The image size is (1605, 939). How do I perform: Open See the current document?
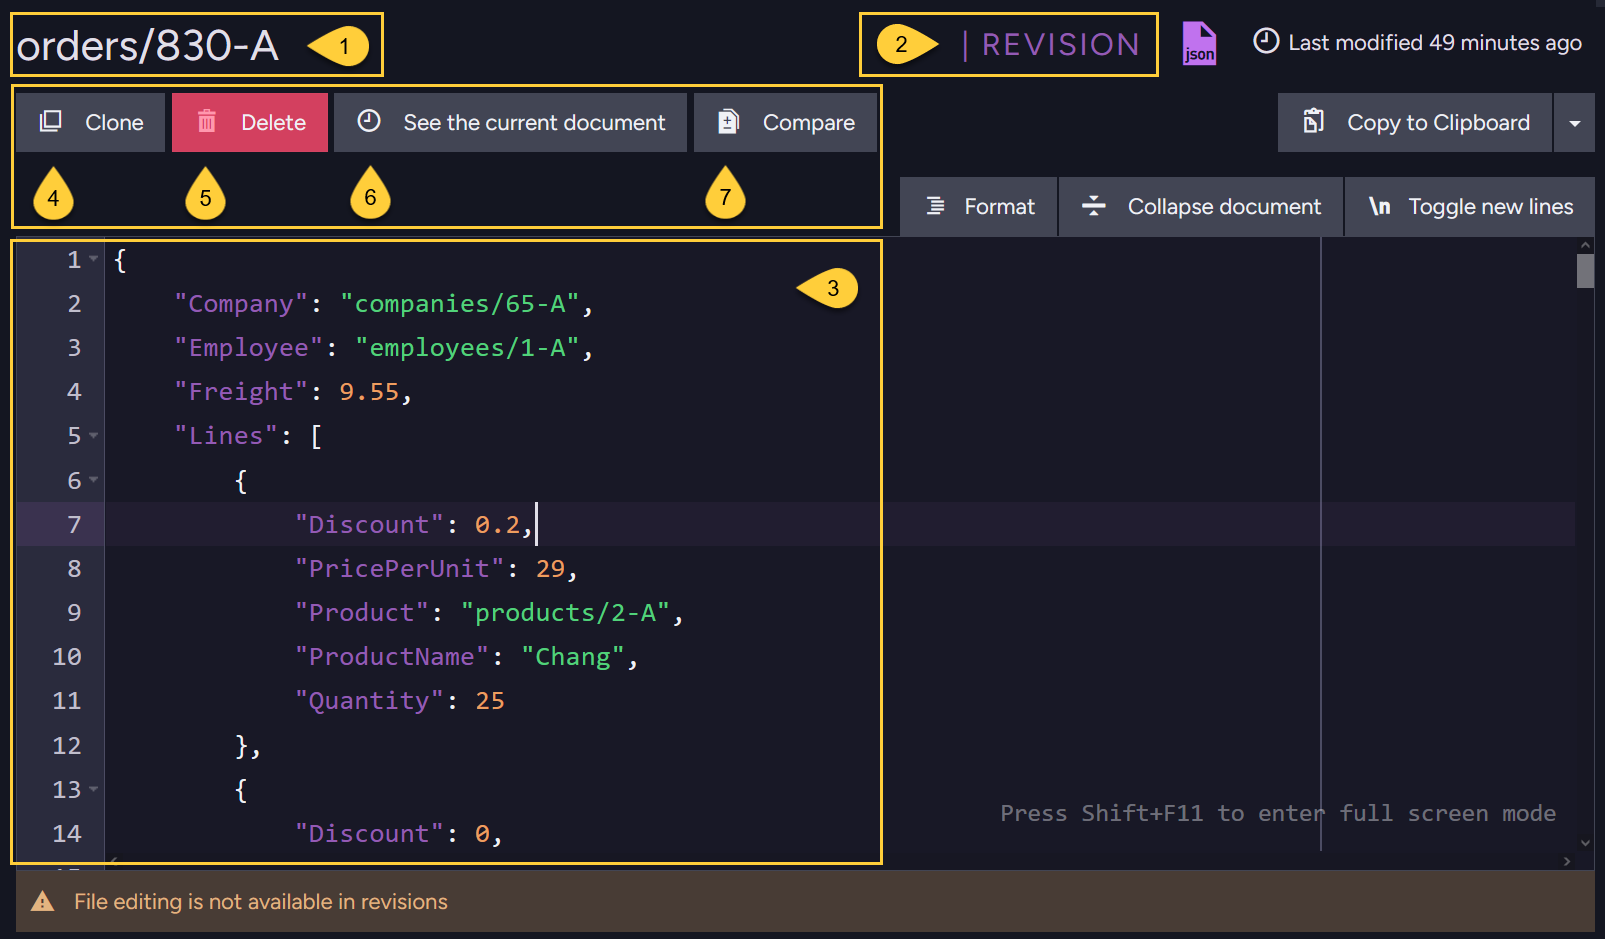tap(510, 123)
